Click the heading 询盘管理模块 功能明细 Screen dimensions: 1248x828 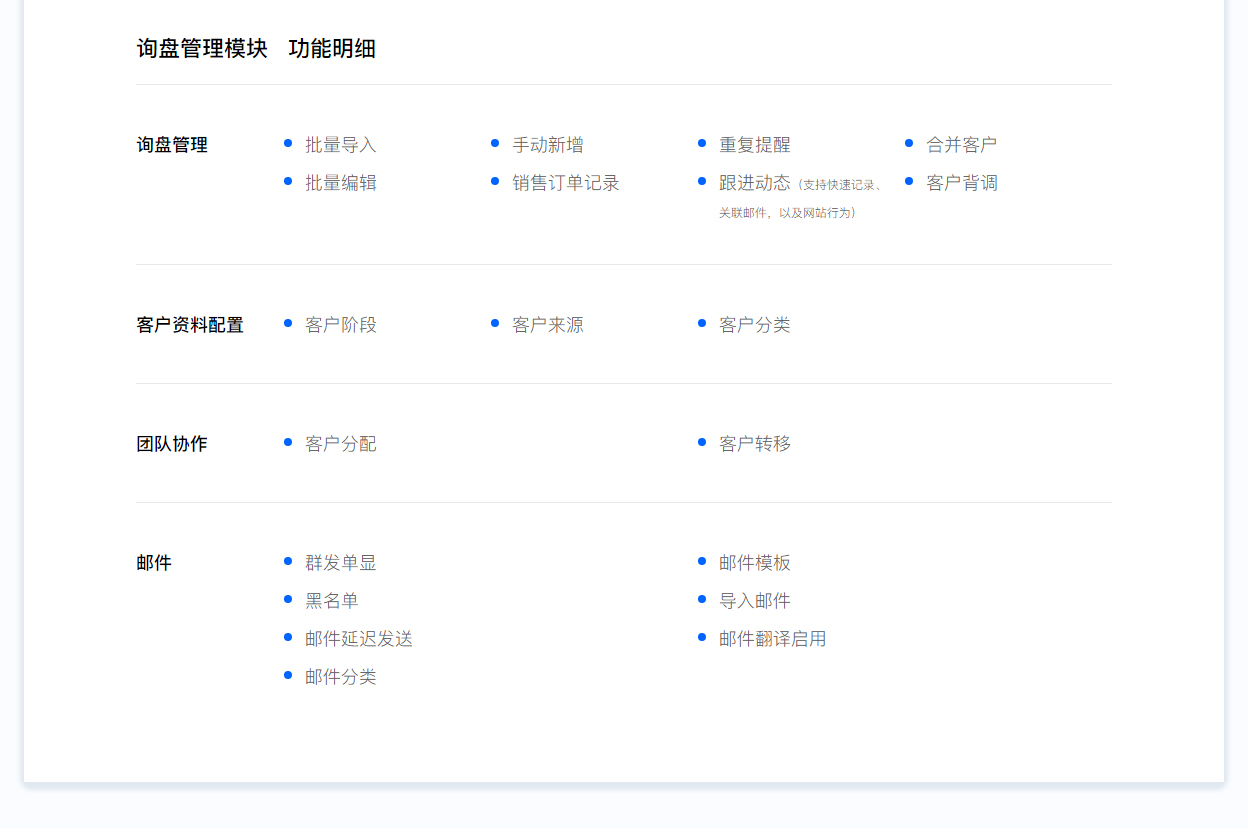point(256,48)
